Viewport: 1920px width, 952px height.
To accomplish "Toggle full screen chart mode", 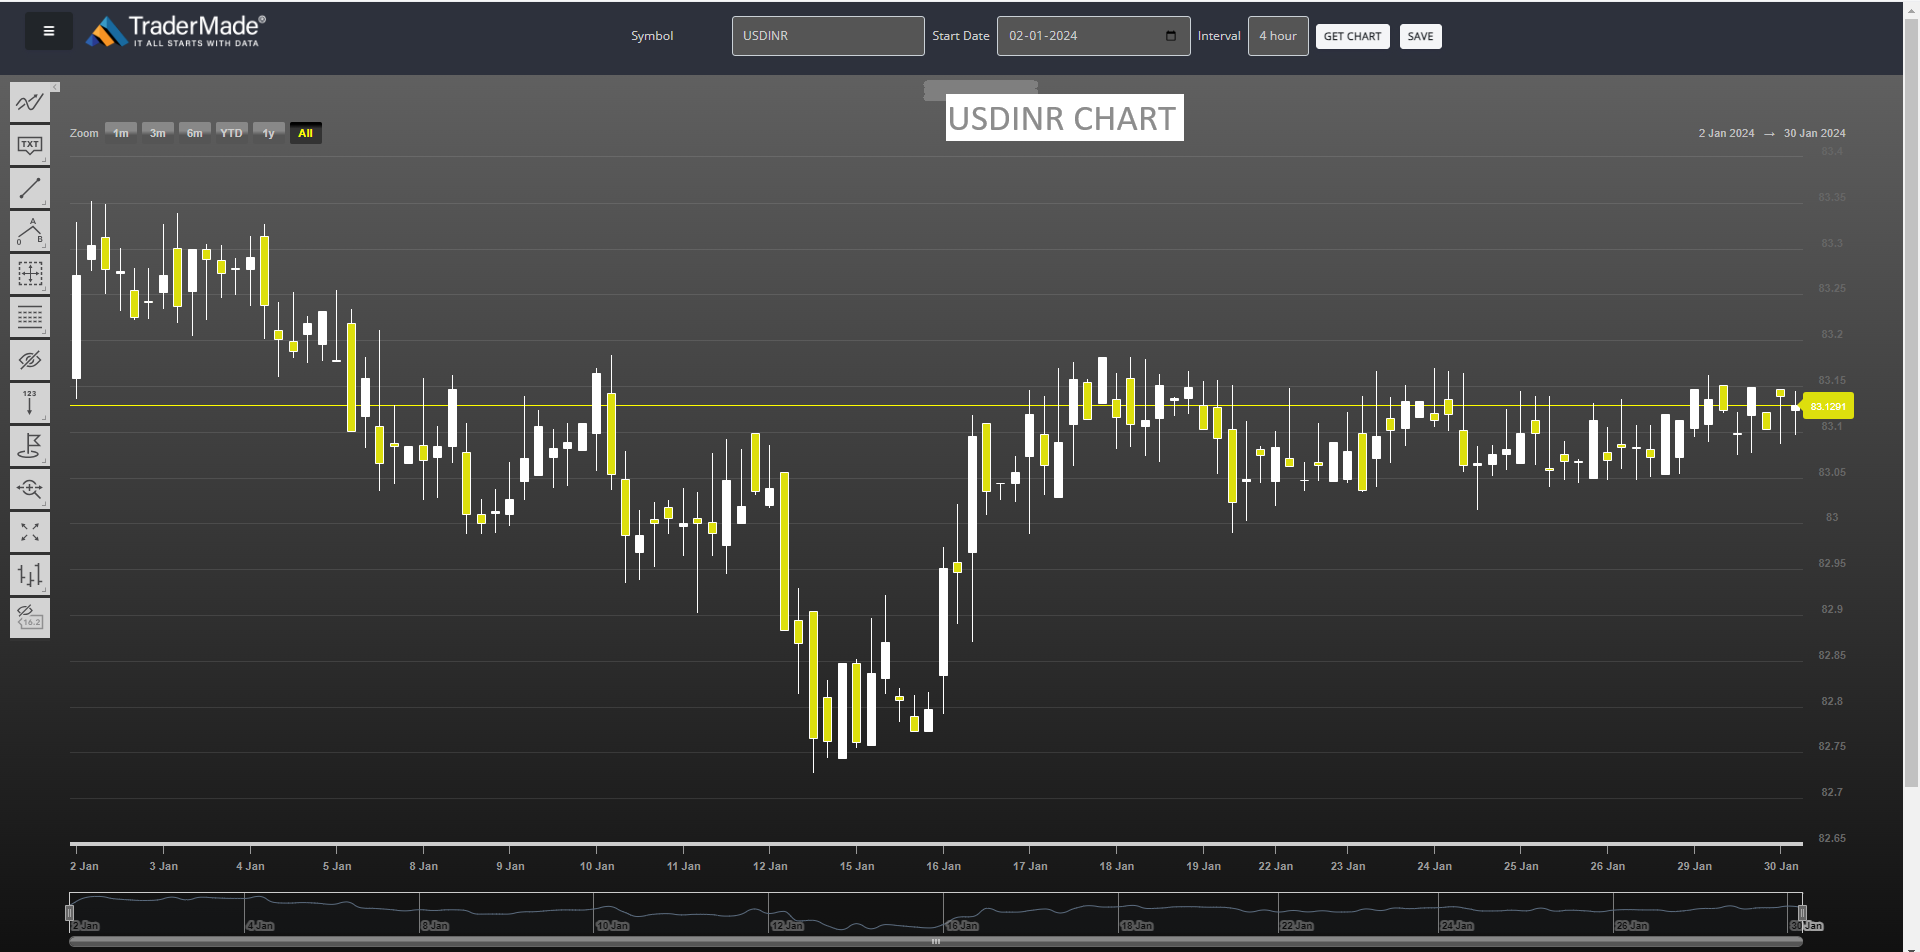I will (x=30, y=532).
